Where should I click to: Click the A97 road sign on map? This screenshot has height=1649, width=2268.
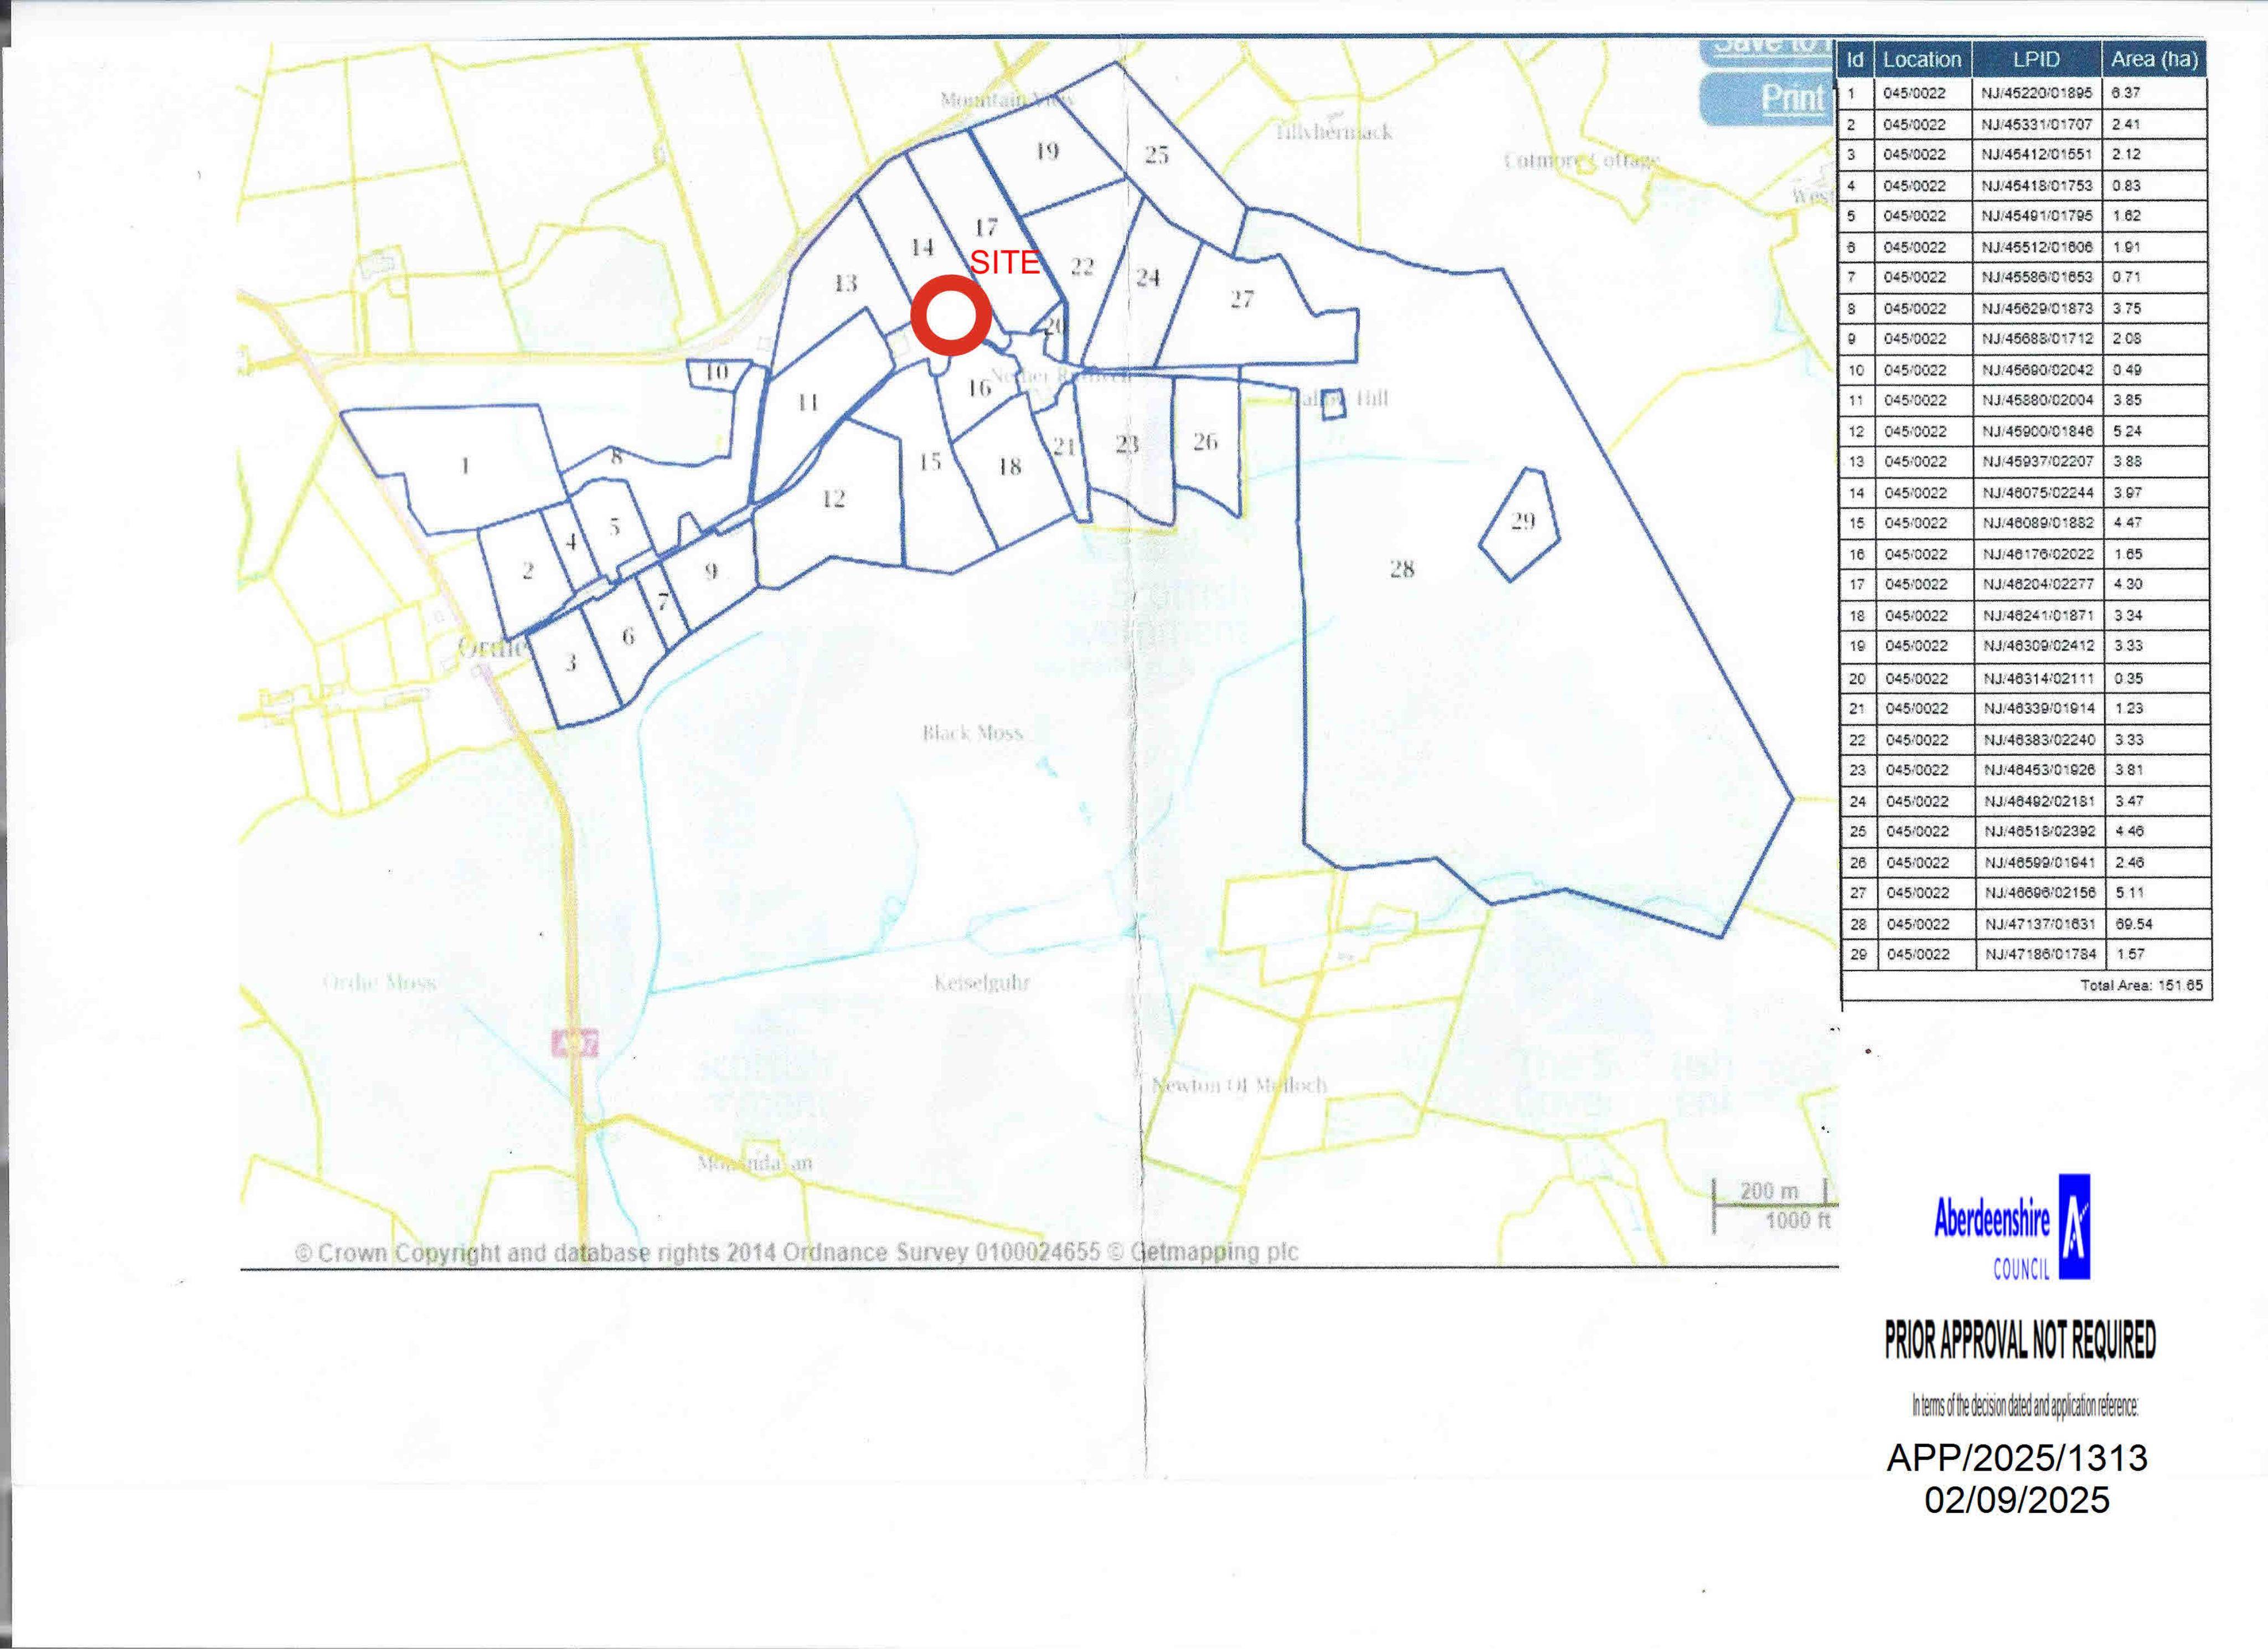tap(574, 1043)
